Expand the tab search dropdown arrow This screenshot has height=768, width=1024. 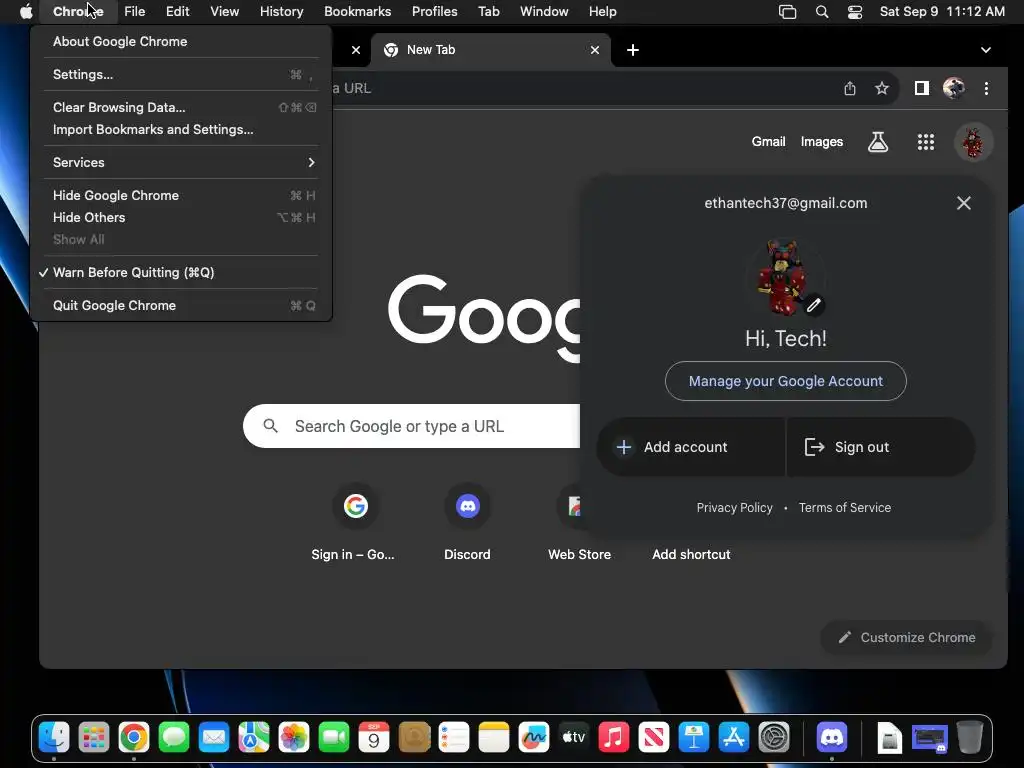coord(985,50)
